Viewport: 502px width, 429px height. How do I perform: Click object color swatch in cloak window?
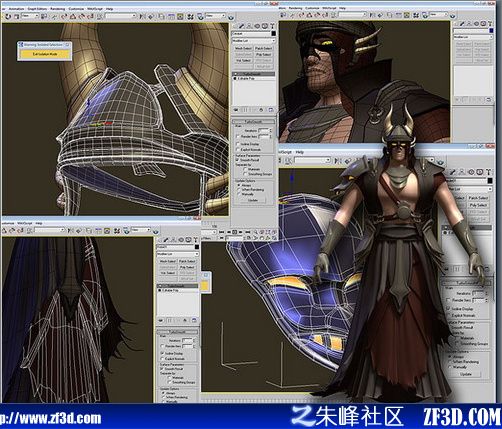197,247
